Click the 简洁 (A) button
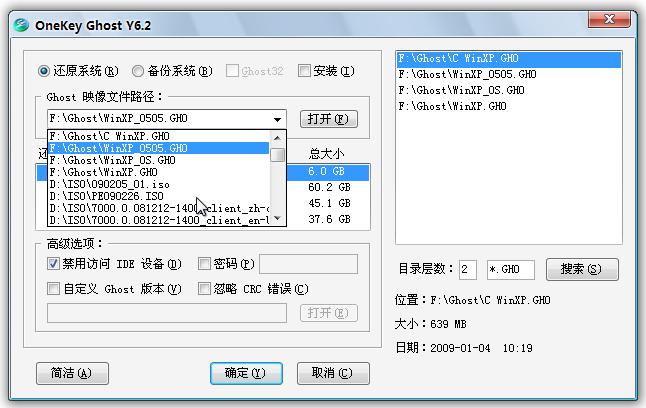The image size is (646, 408). 72,373
